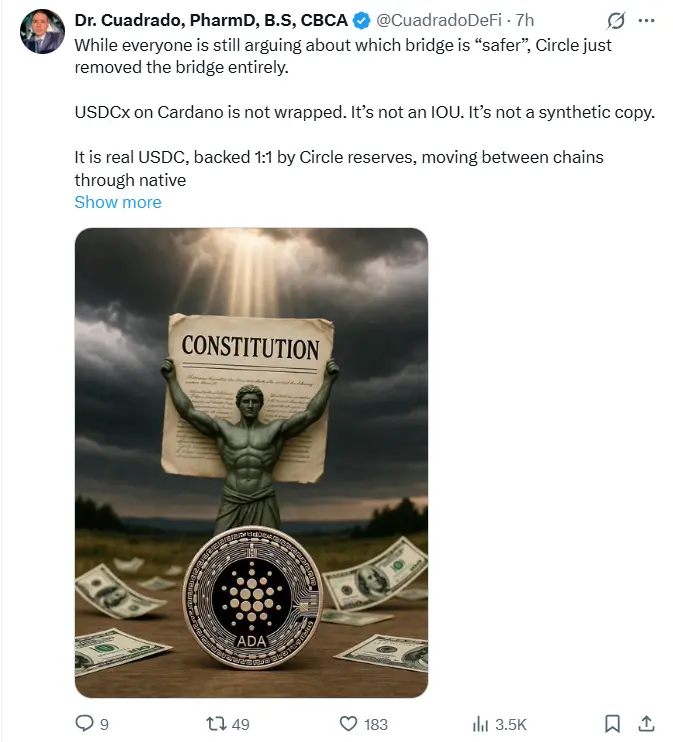Viewport: 673px width, 742px height.
Task: Click the 49 reposts count
Action: click(240, 724)
